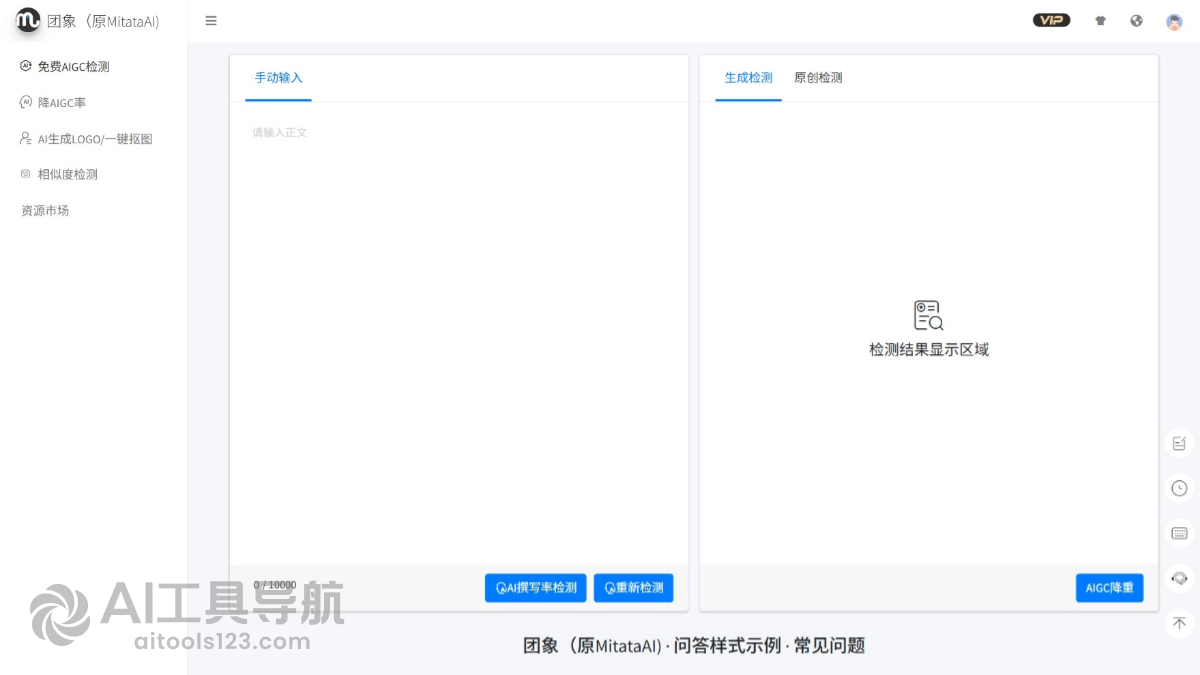The width and height of the screenshot is (1200, 675).
Task: Open the user avatar menu
Action: [x=1174, y=21]
